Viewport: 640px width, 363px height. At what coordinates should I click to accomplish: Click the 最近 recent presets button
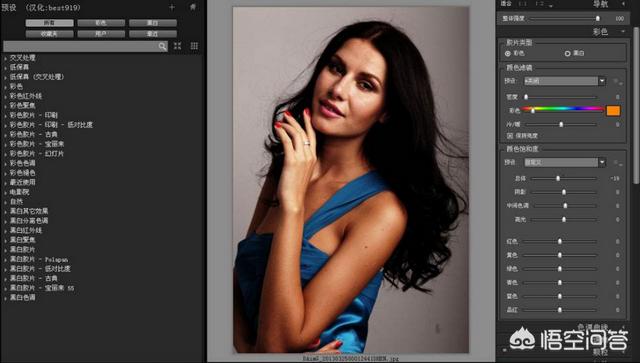coord(153,34)
